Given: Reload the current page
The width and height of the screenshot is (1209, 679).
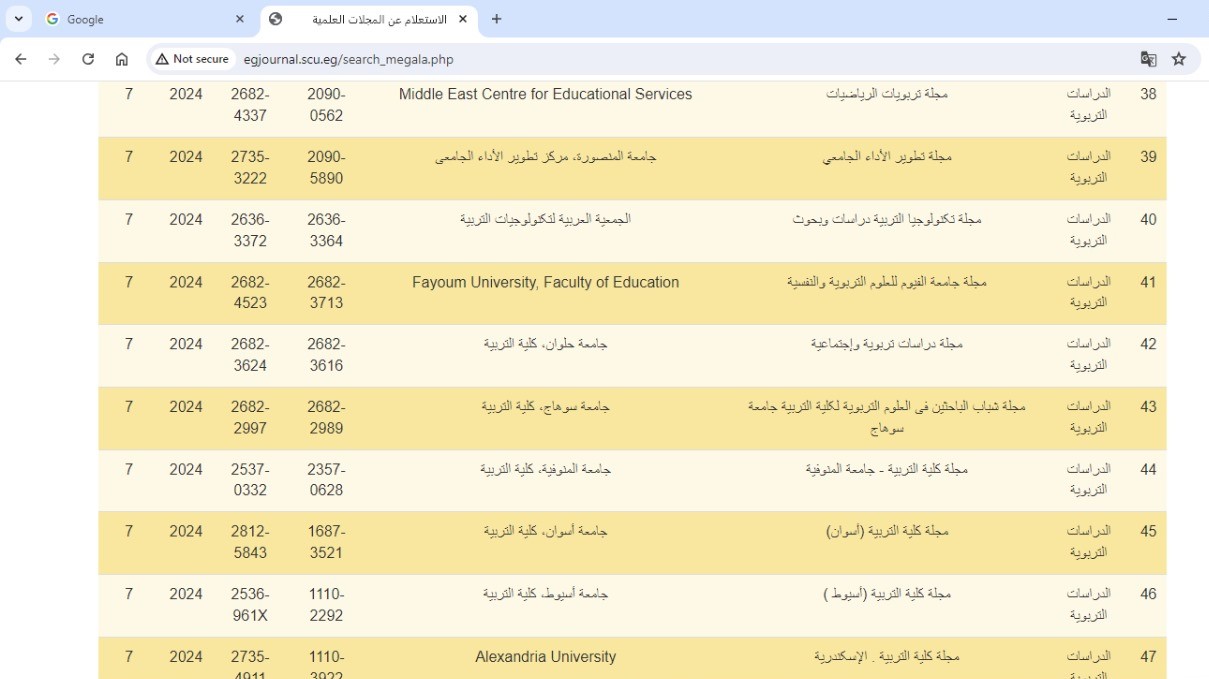Looking at the screenshot, I should tap(88, 59).
